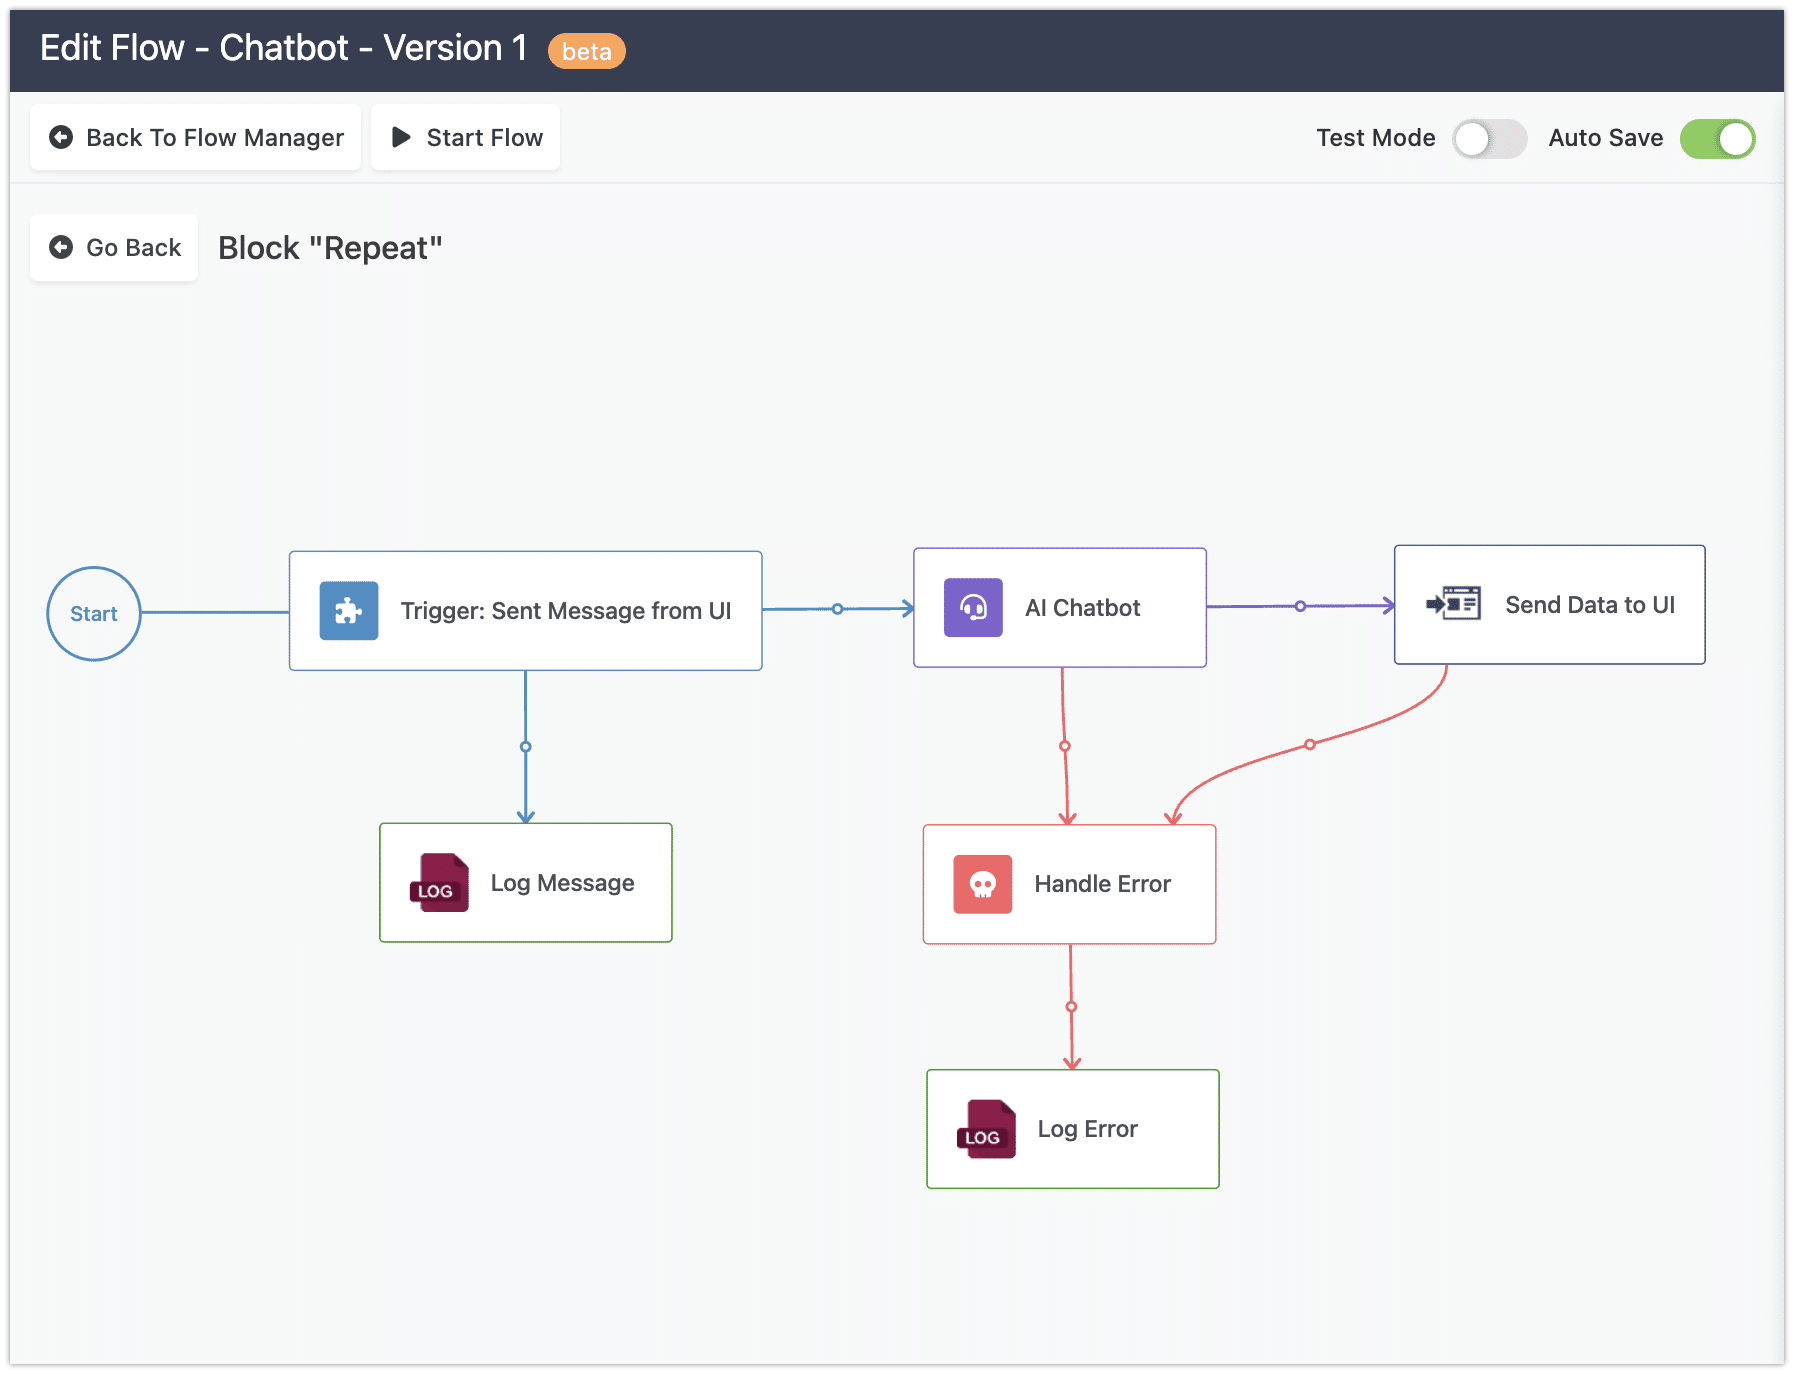Click Back To Flow Manager button

[196, 138]
